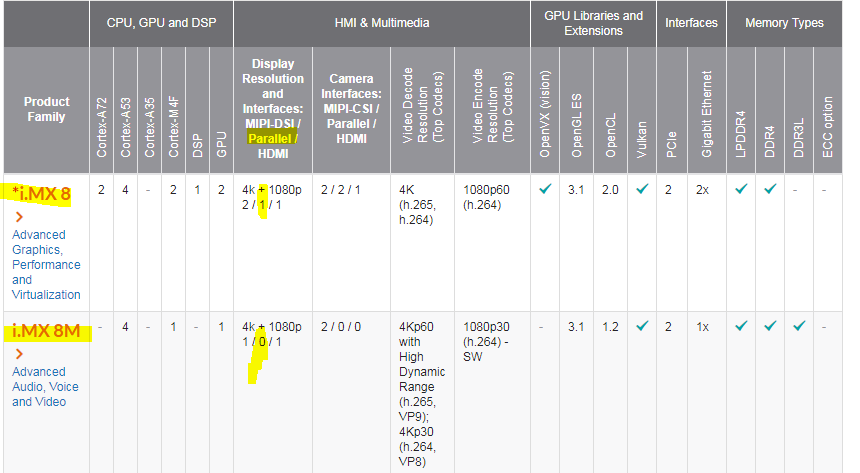
Task: Open Advanced Graphics, Performance and Virtualization link
Action: tap(46, 264)
